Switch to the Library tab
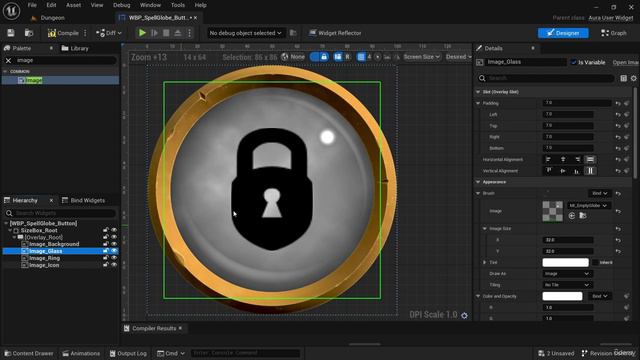 75,49
